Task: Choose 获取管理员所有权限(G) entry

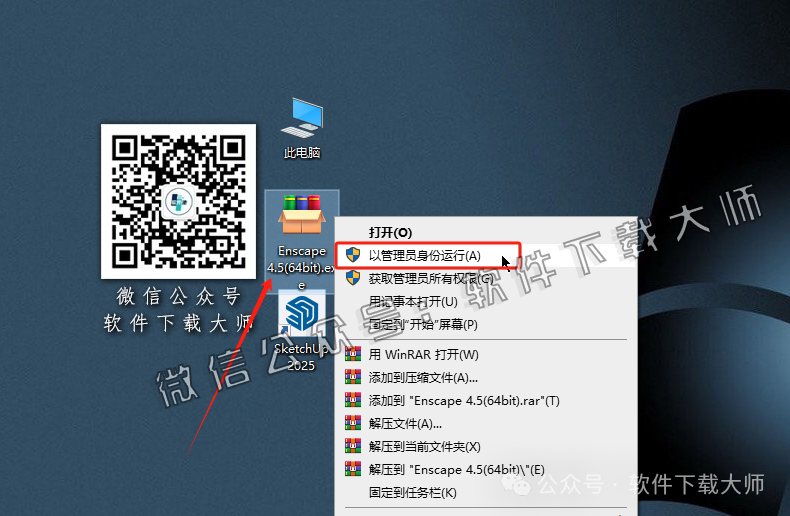Action: 486,278
